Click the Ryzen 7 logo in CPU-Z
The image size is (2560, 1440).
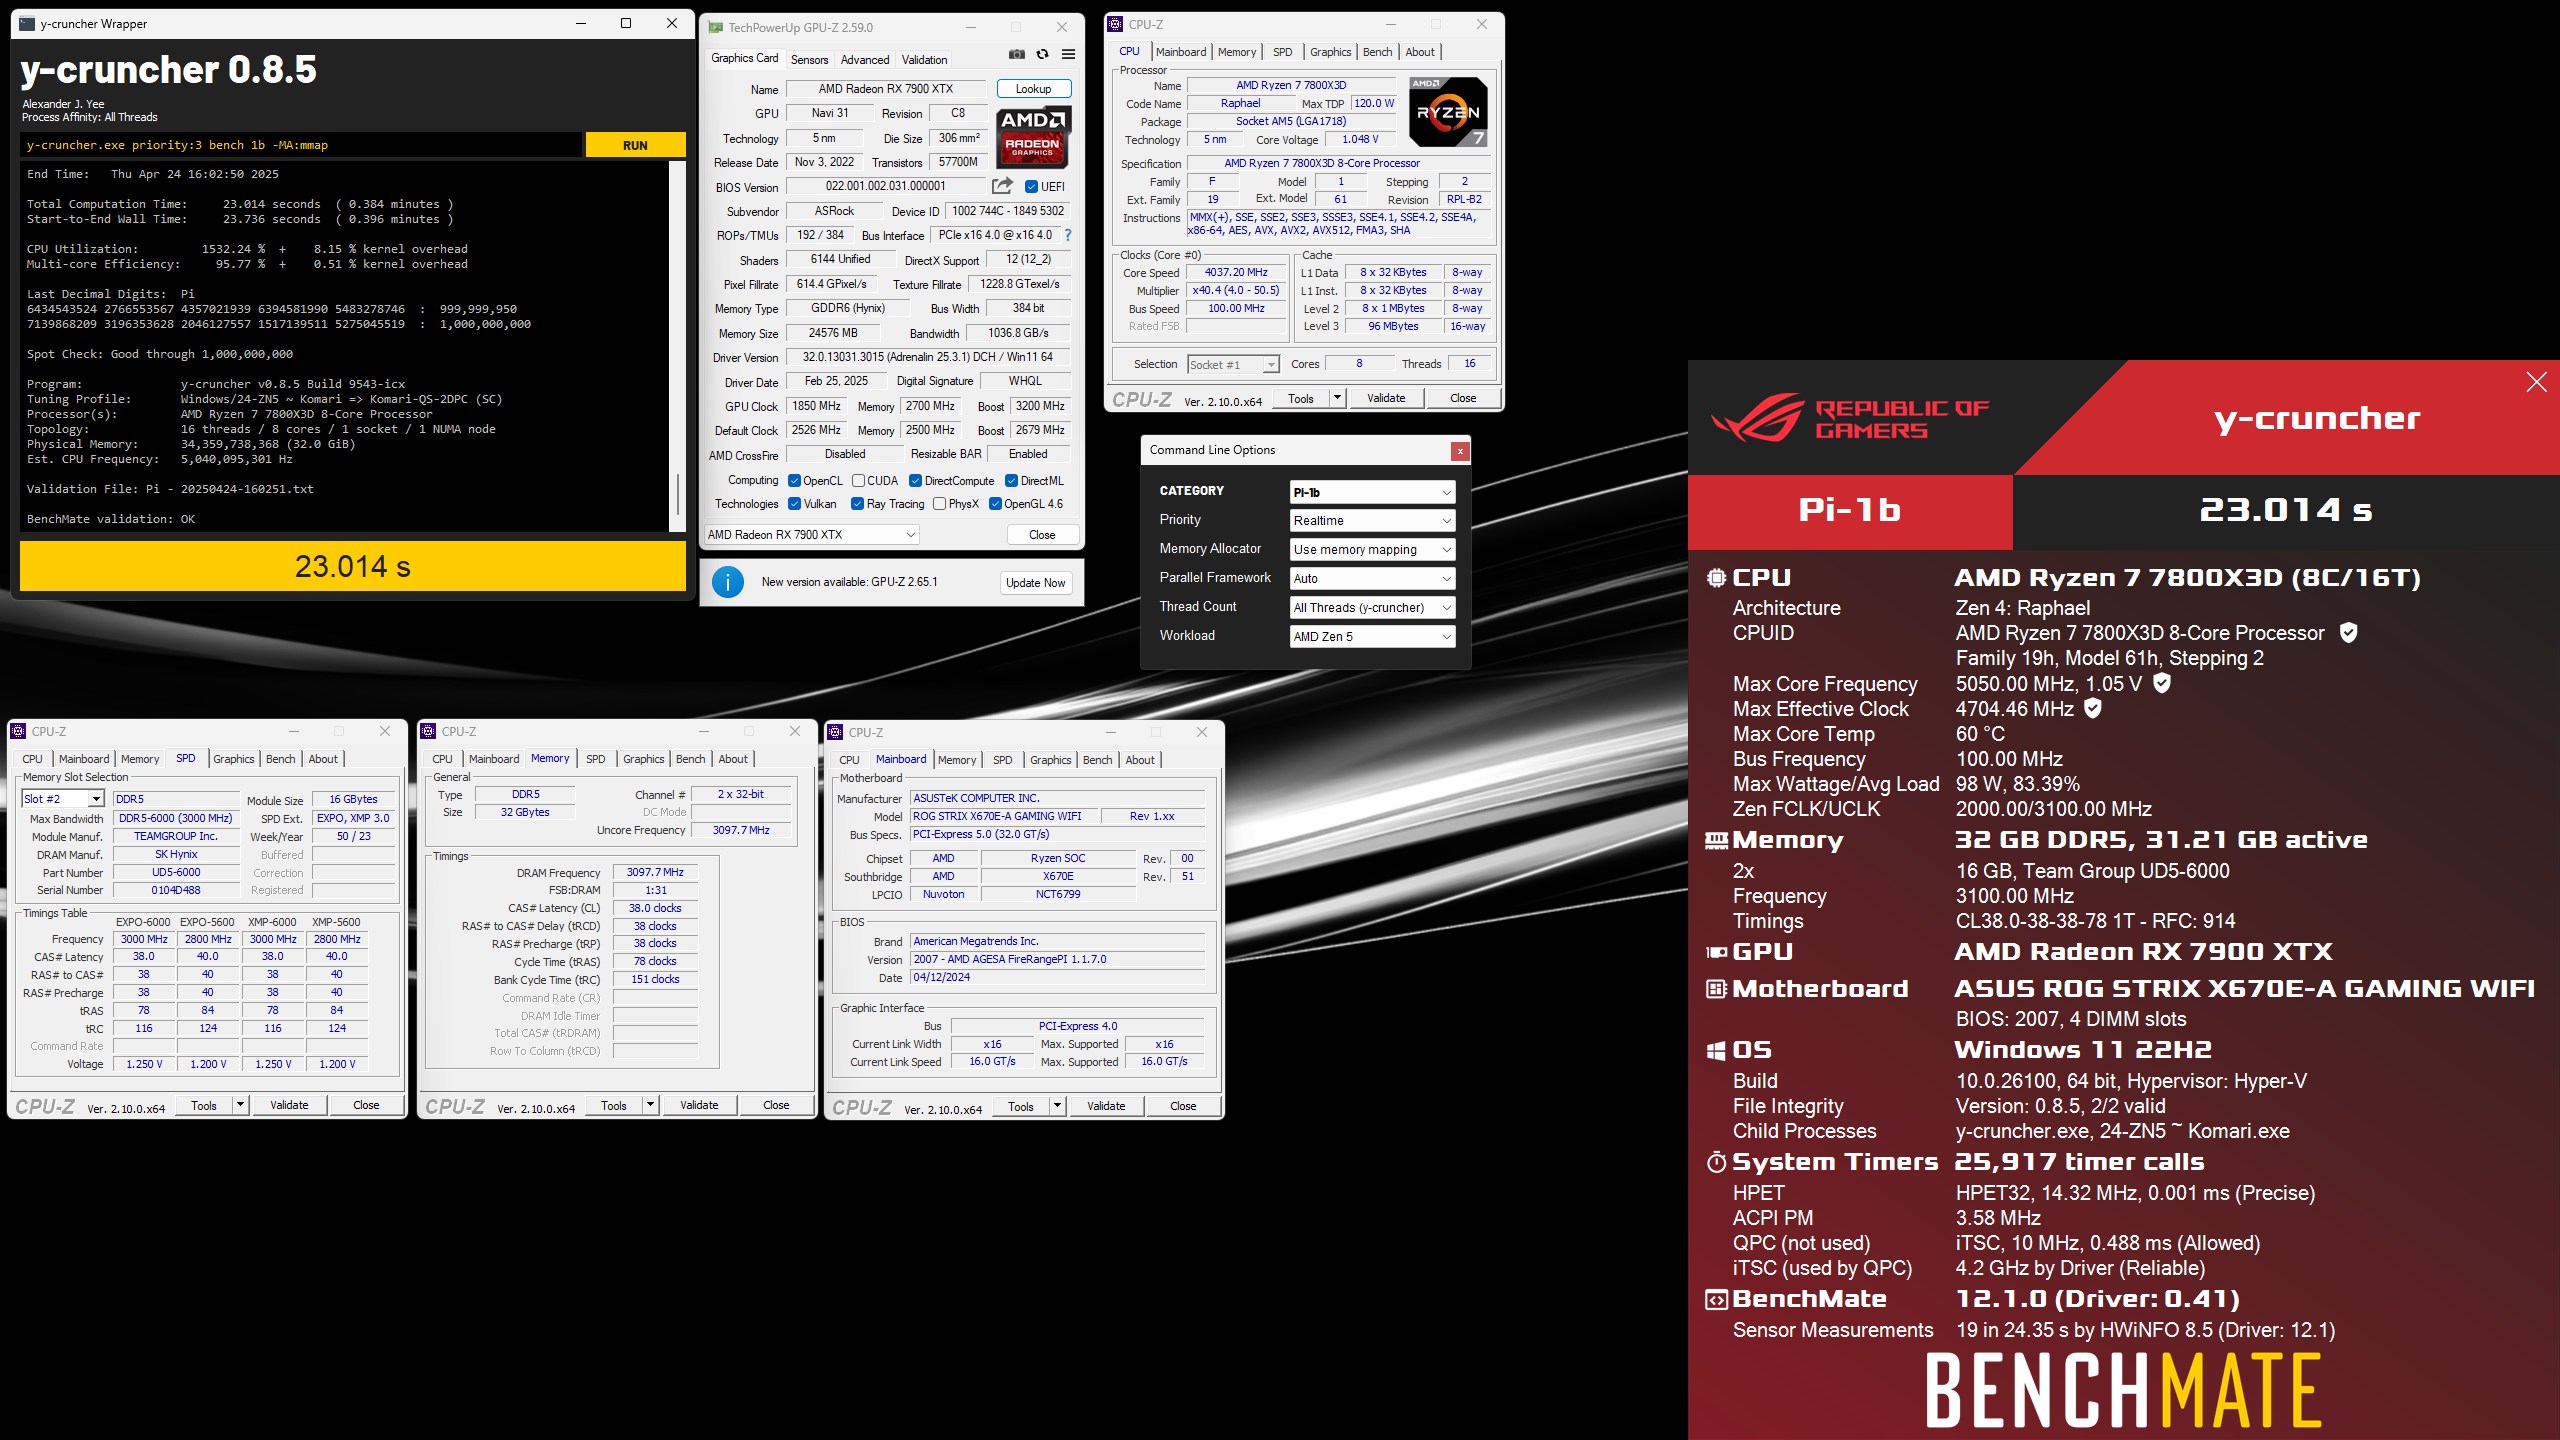click(1448, 111)
